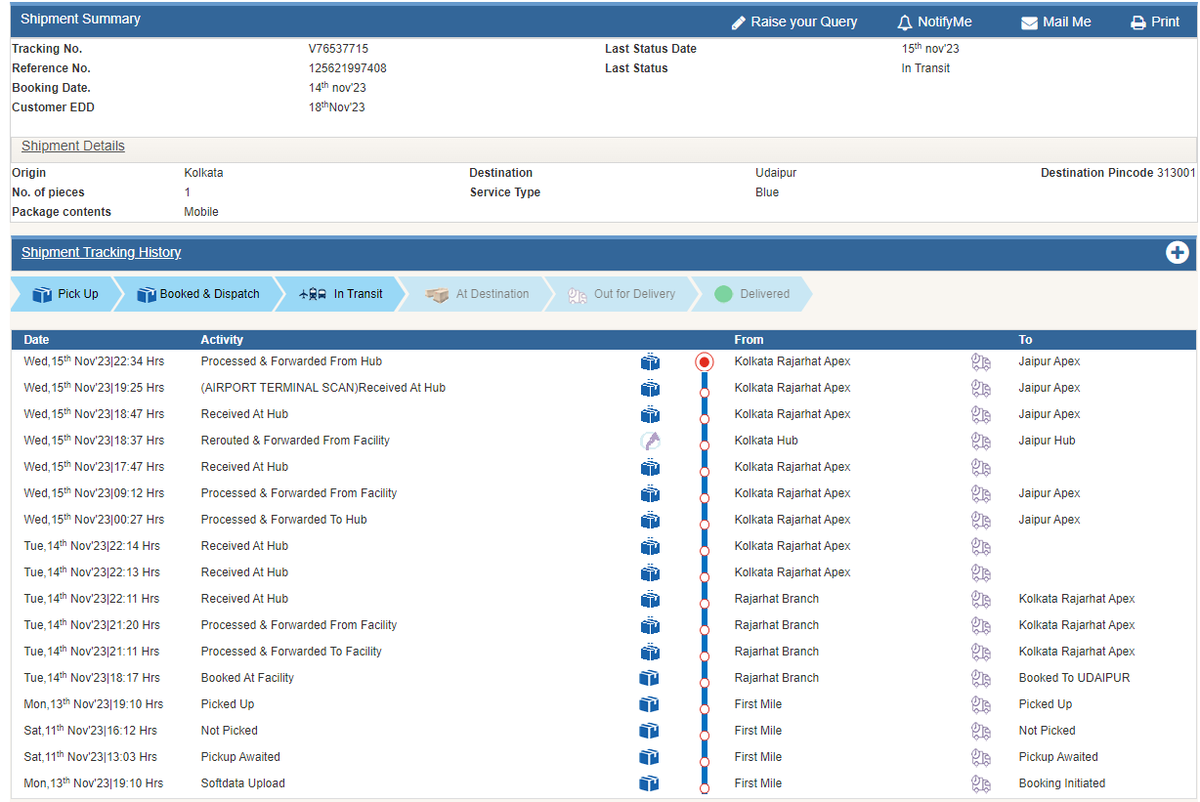1200x802 pixels.
Task: Open the Shipment Details heading link
Action: pos(73,146)
